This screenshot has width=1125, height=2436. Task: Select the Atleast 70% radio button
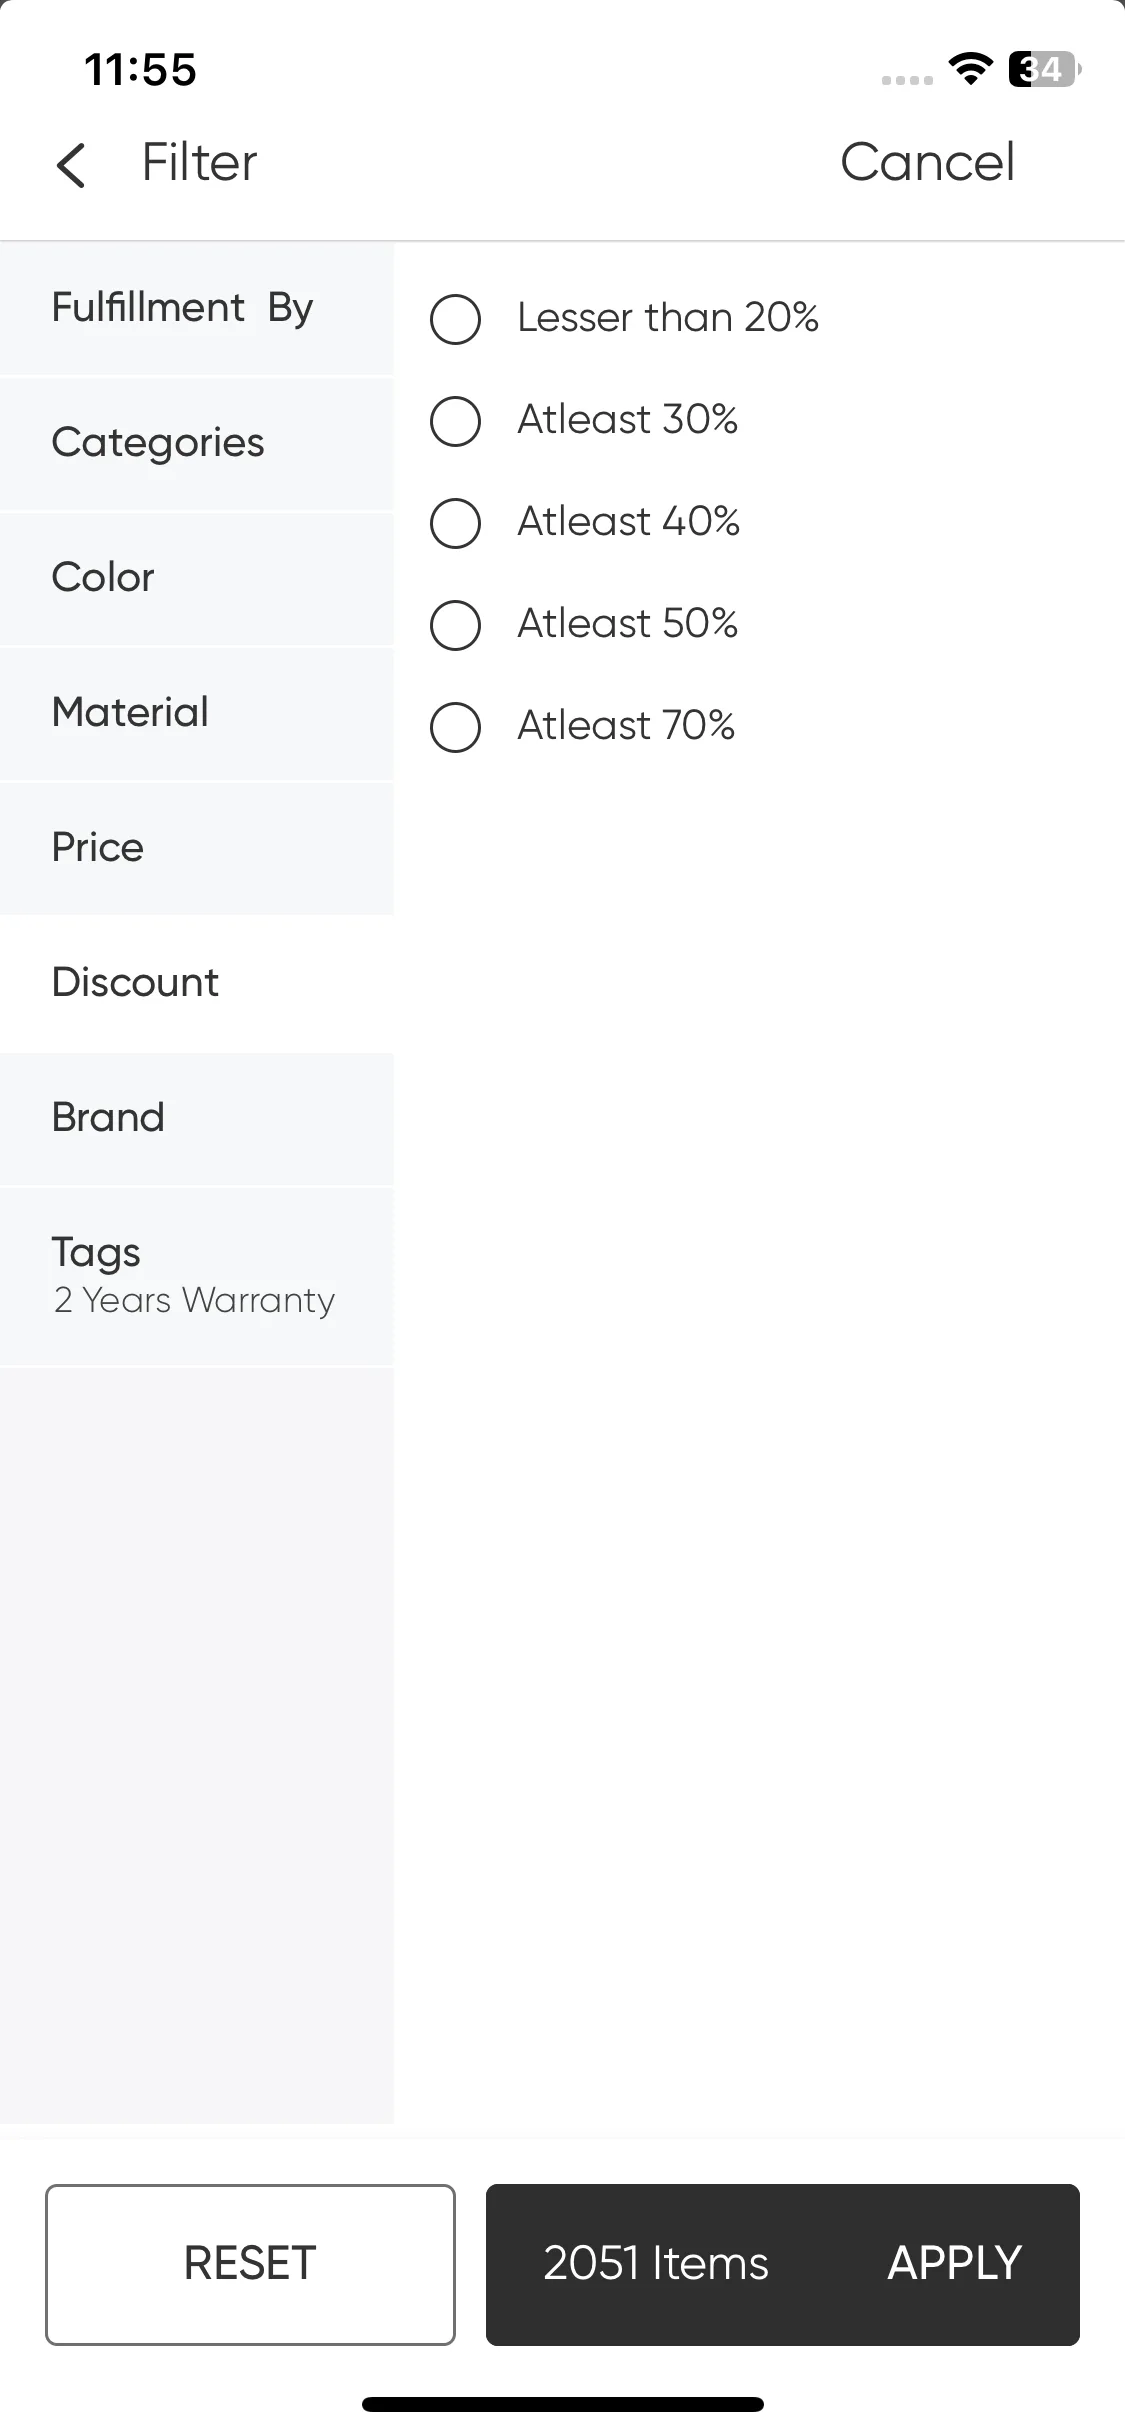(x=455, y=727)
